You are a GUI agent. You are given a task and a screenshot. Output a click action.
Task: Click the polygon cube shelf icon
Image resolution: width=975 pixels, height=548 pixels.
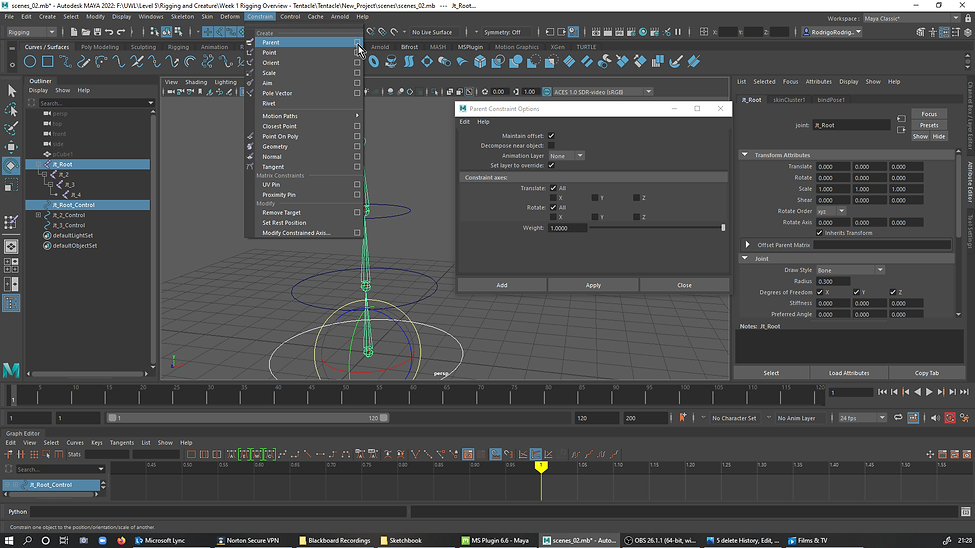click(x=480, y=62)
